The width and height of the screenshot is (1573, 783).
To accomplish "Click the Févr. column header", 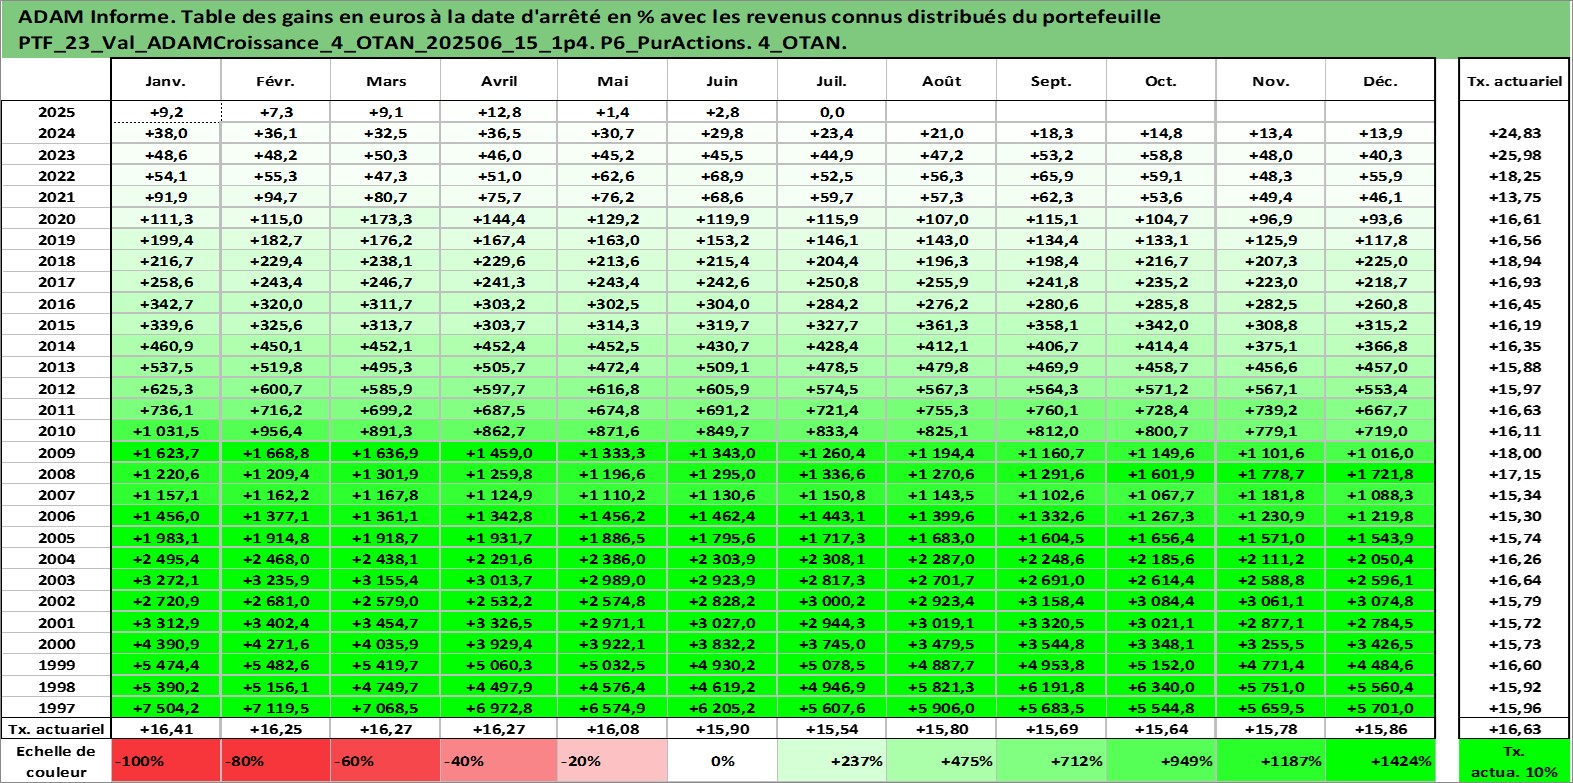I will tap(276, 81).
